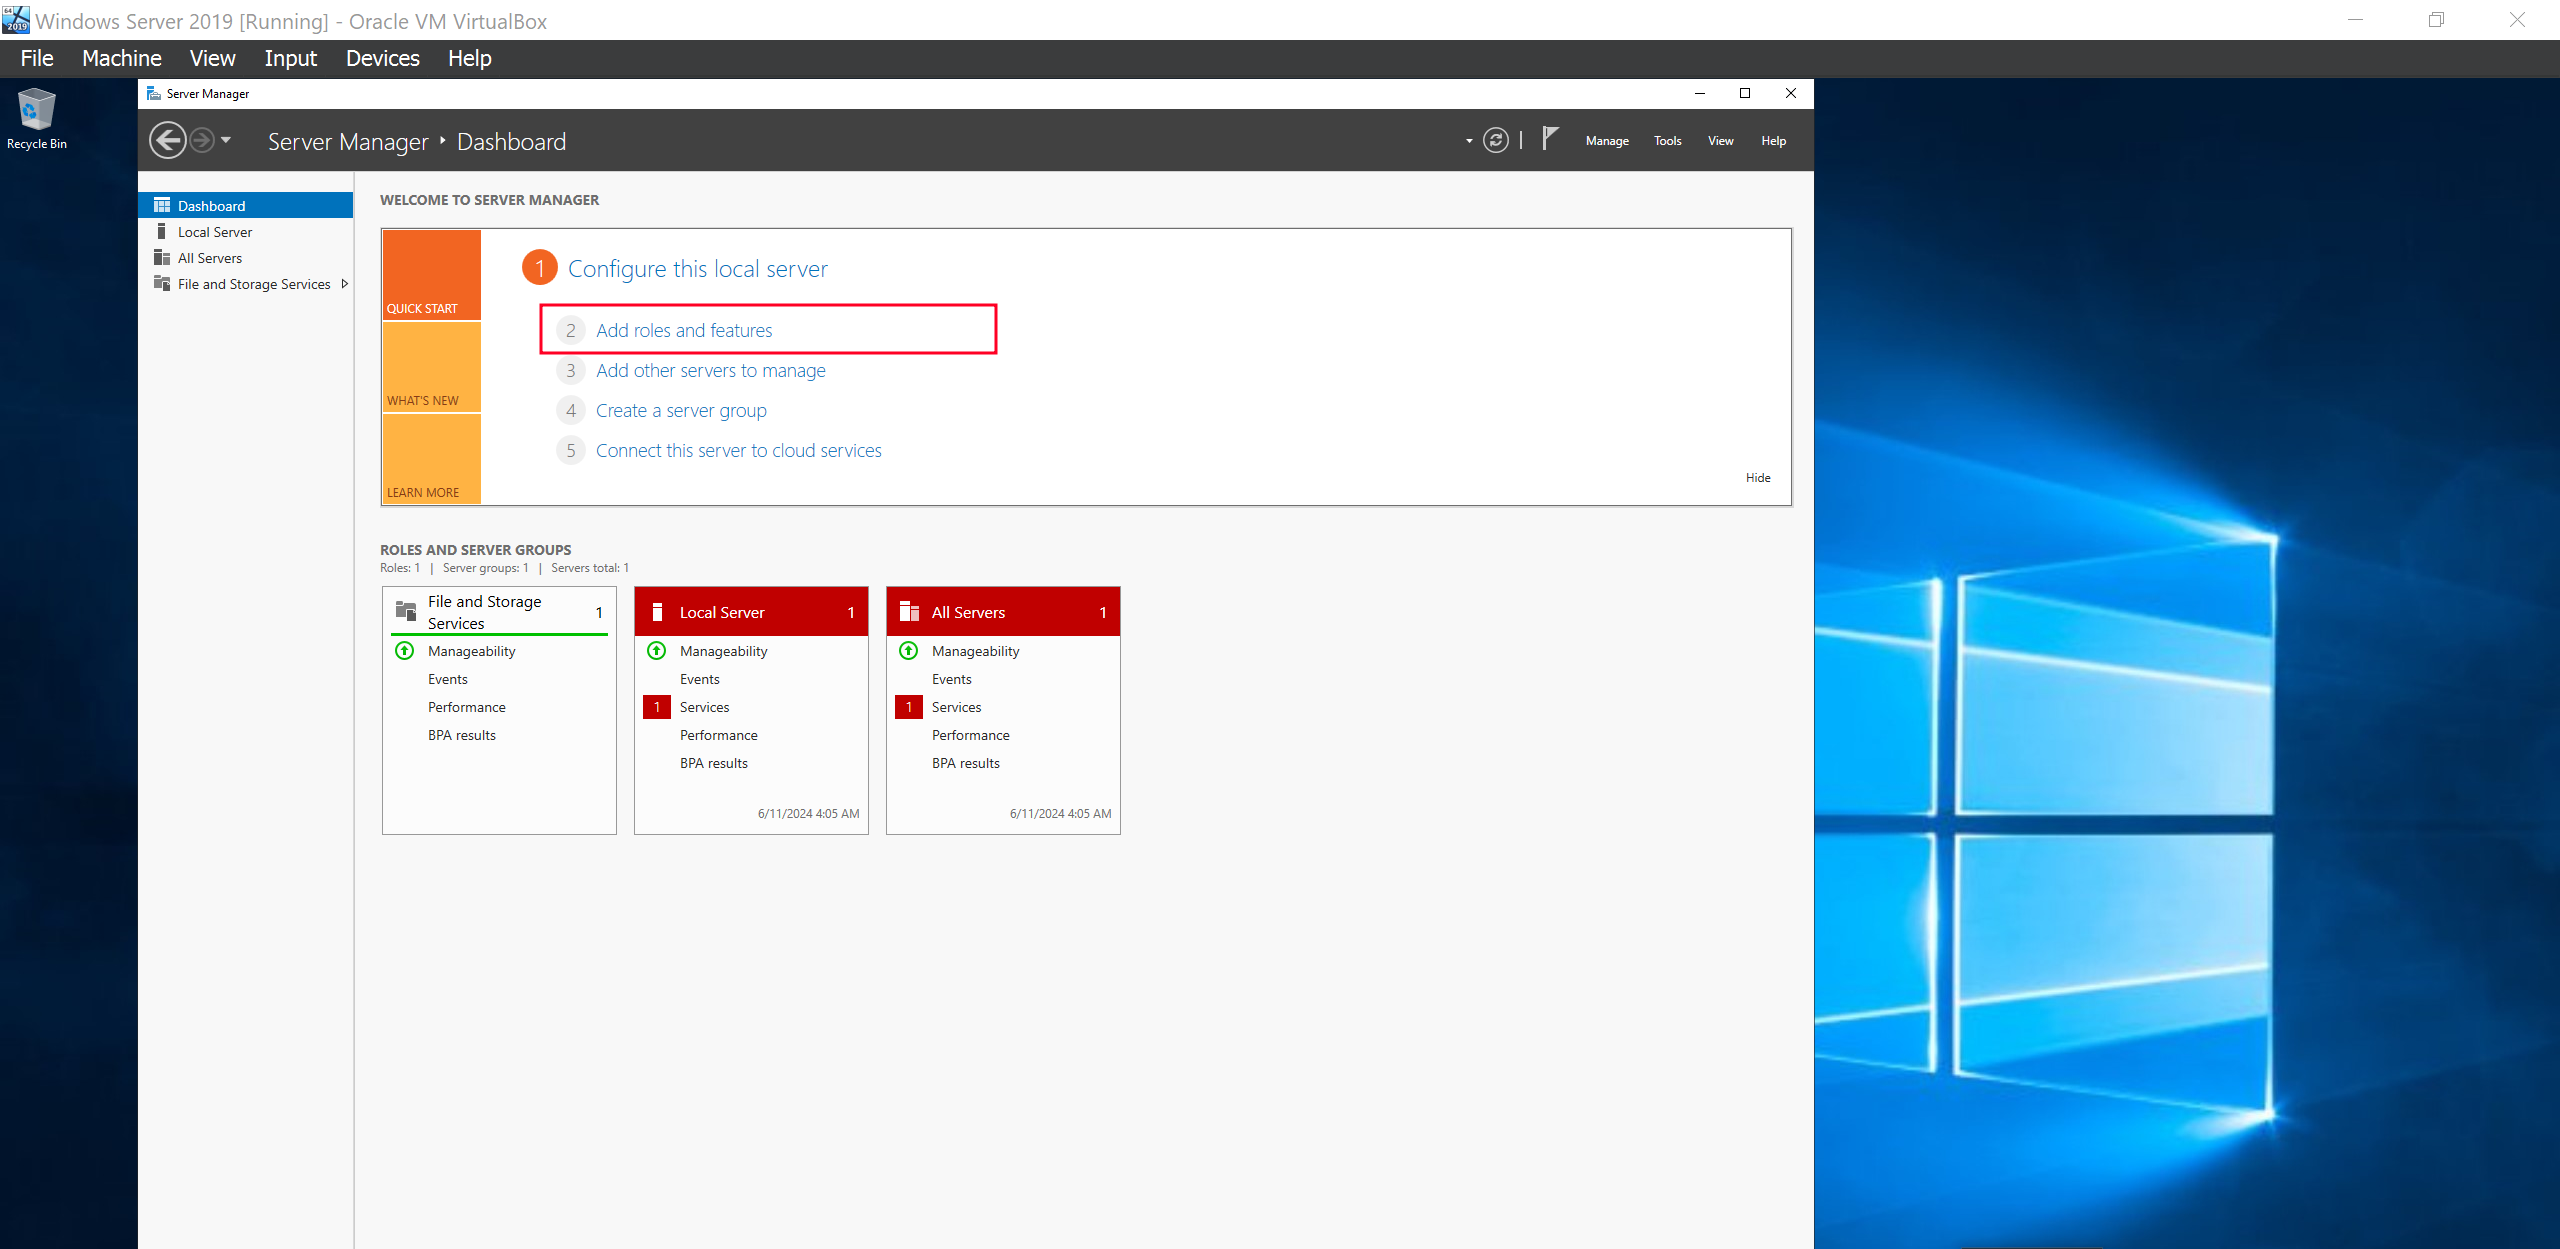
Task: Click Connect this server to cloud services
Action: [739, 450]
